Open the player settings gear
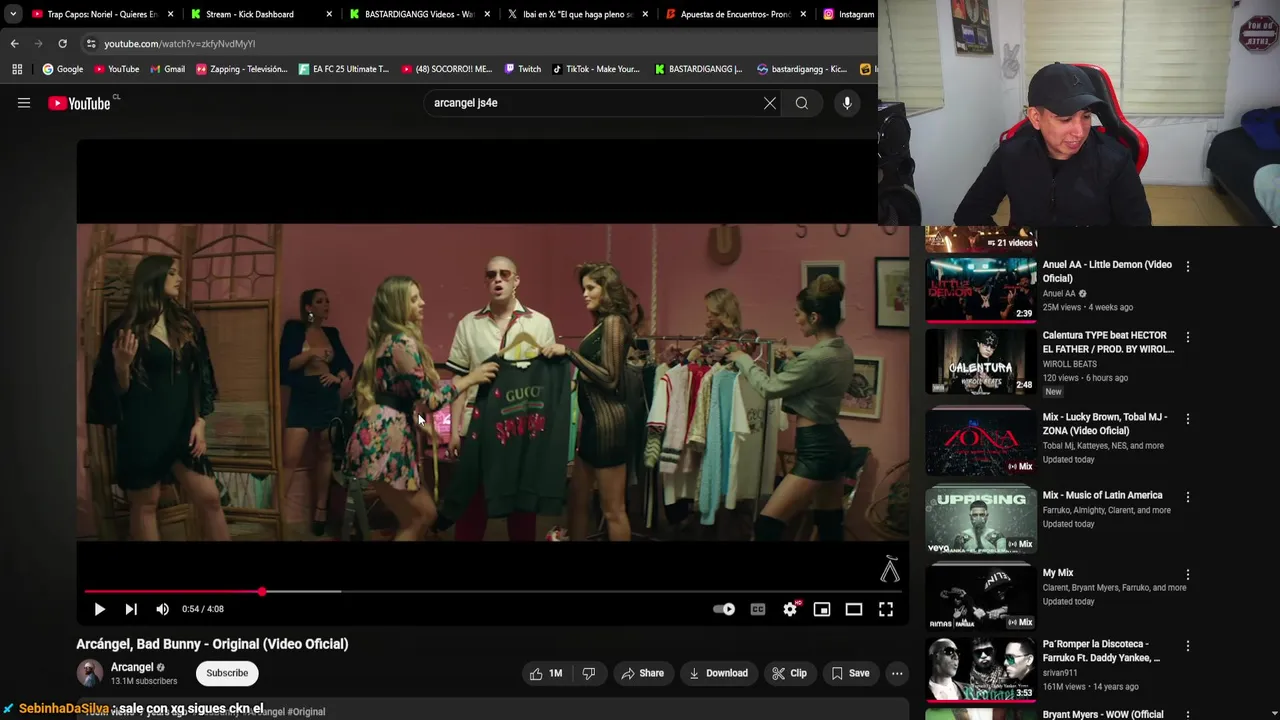1280x720 pixels. 790,609
